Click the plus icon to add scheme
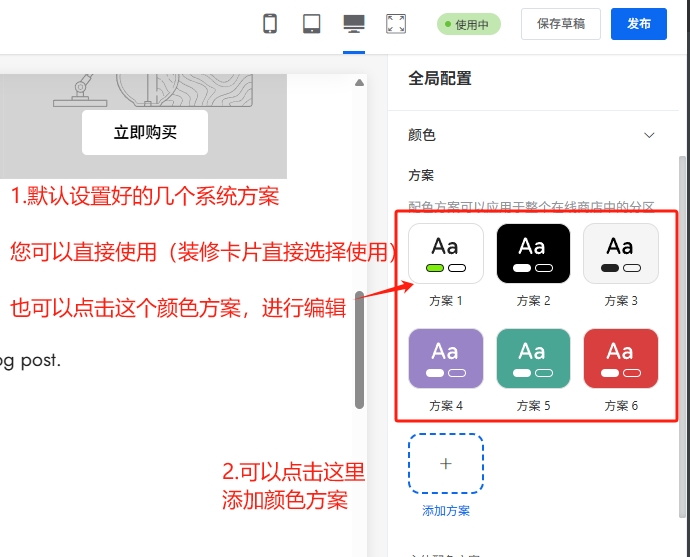The image size is (690, 557). (446, 464)
